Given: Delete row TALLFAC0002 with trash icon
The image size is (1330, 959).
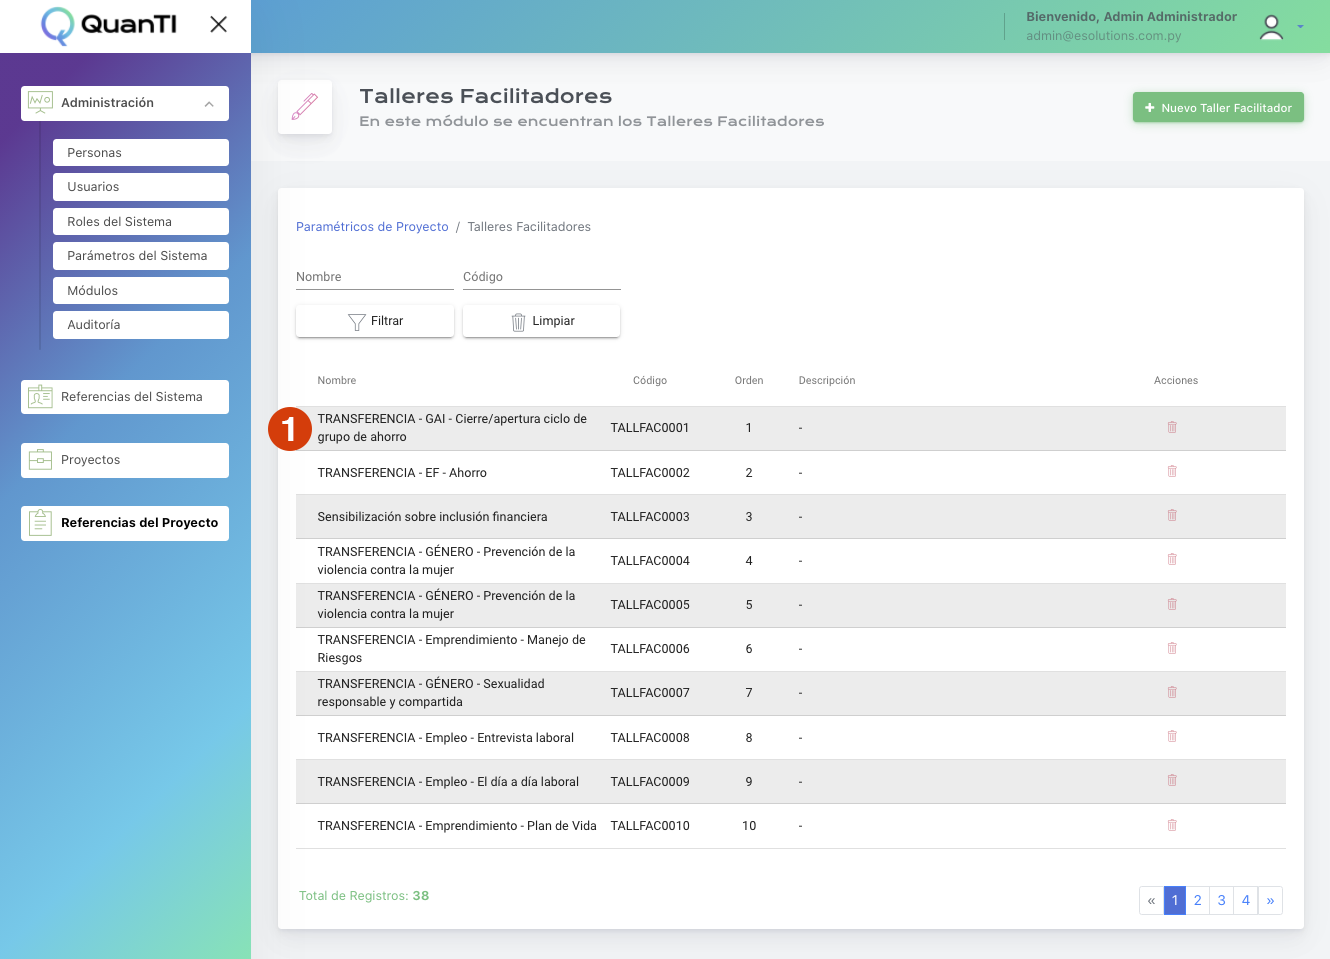Looking at the screenshot, I should tap(1172, 471).
